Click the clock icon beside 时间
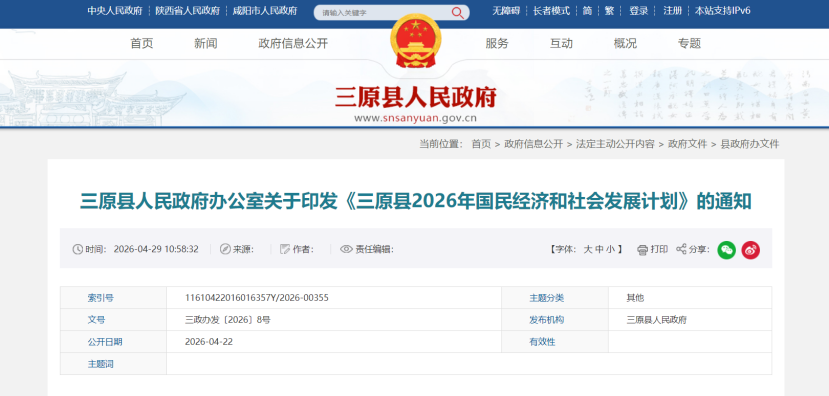 [x=78, y=249]
